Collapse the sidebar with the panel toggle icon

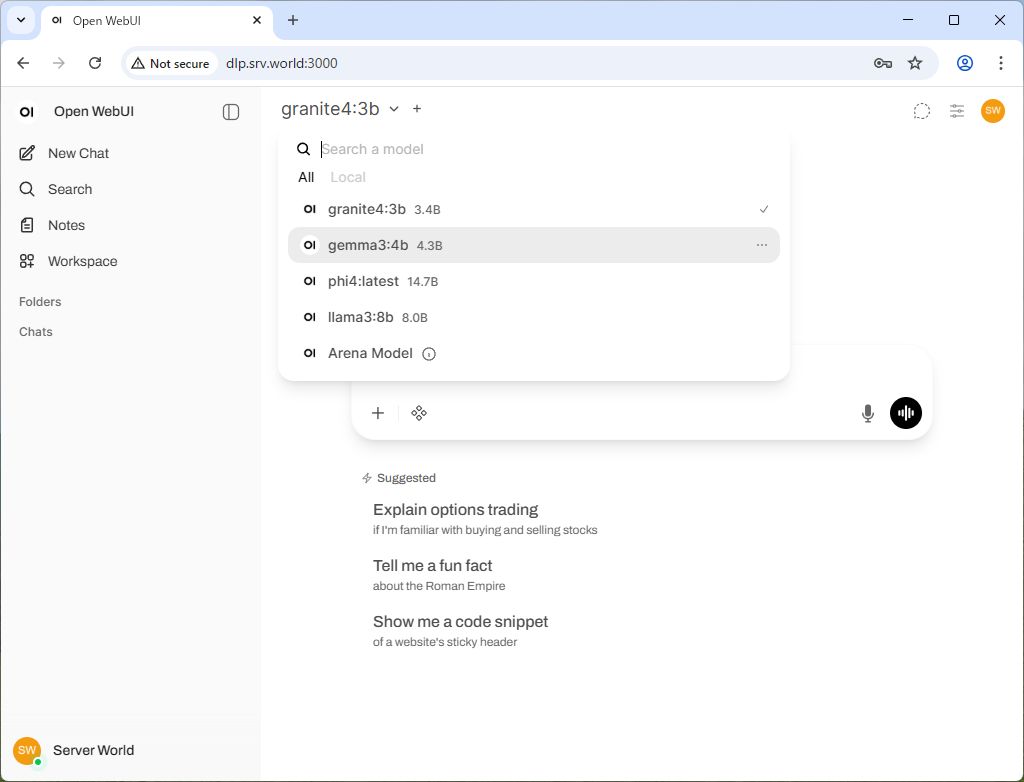coord(231,112)
